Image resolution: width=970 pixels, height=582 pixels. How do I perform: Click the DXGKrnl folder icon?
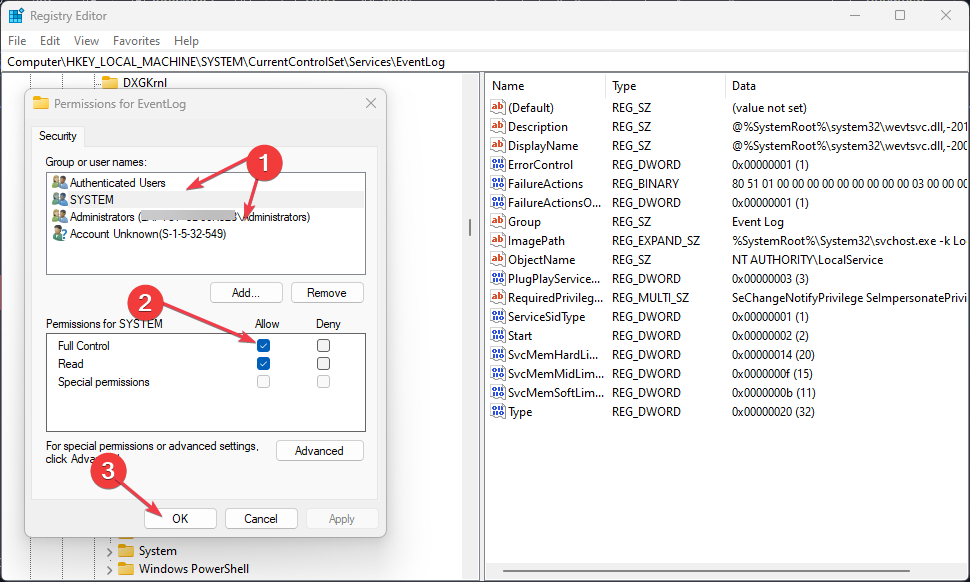[109, 82]
